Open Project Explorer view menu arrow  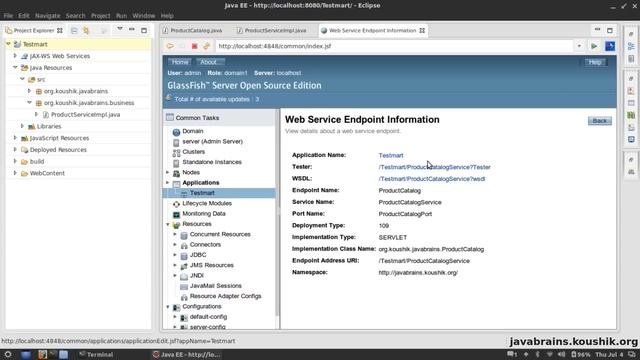(x=120, y=29)
